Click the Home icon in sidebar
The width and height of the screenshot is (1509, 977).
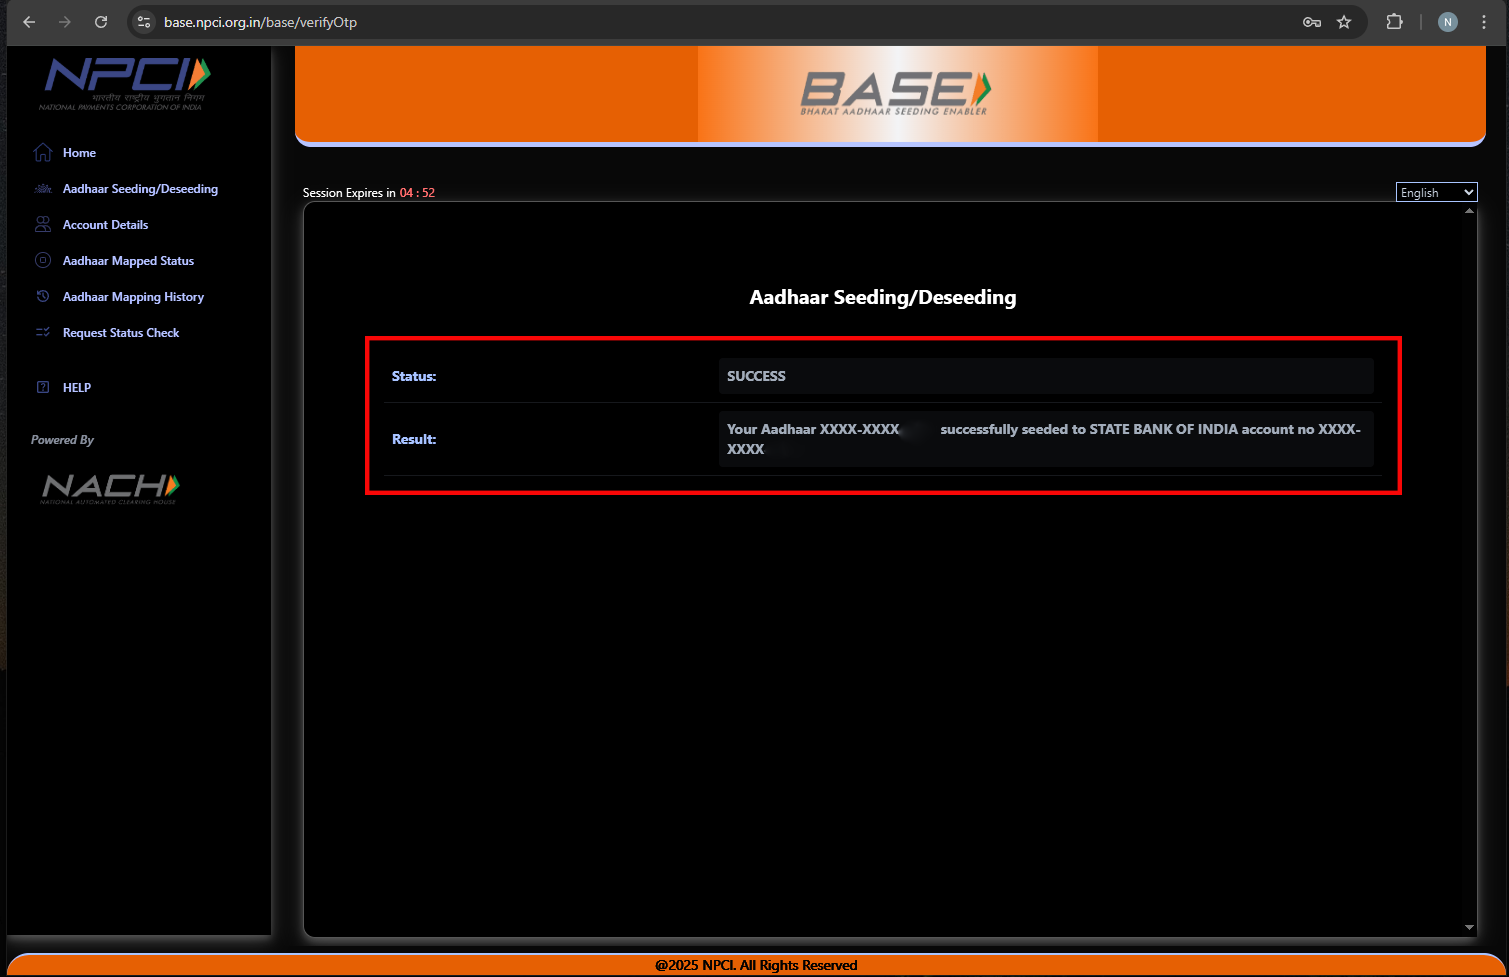click(x=43, y=152)
